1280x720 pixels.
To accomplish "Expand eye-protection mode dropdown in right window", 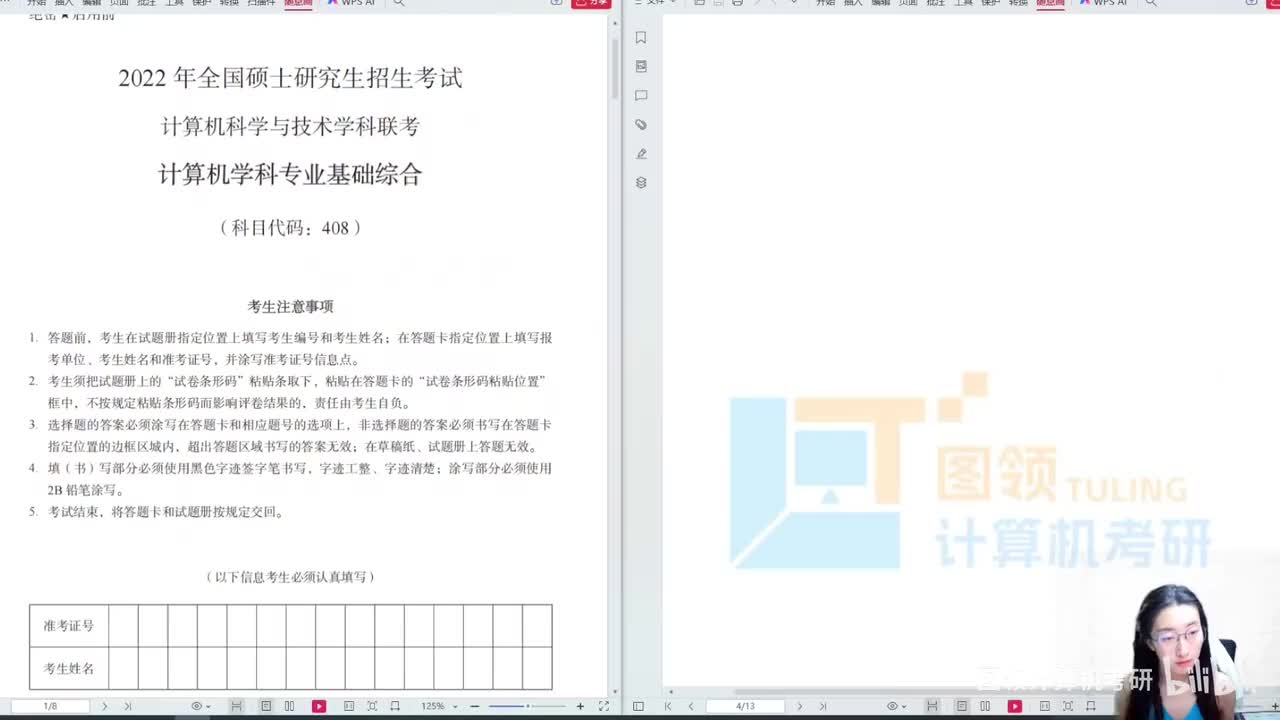I will tap(904, 707).
